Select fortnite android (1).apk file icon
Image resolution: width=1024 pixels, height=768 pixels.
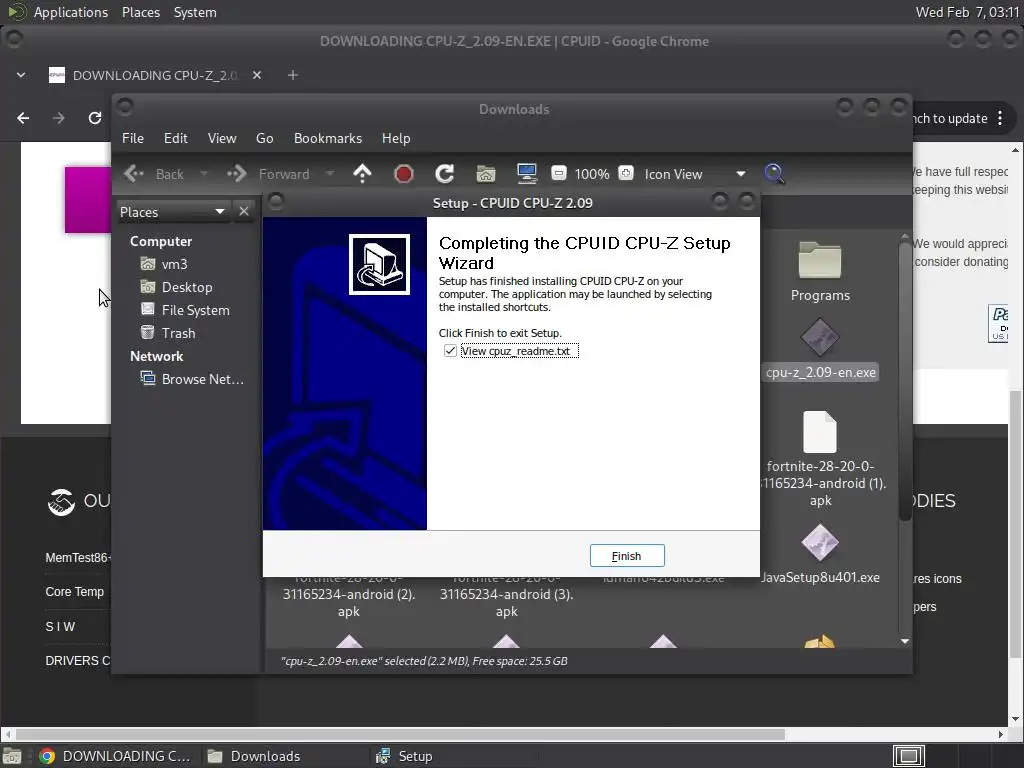pyautogui.click(x=820, y=432)
